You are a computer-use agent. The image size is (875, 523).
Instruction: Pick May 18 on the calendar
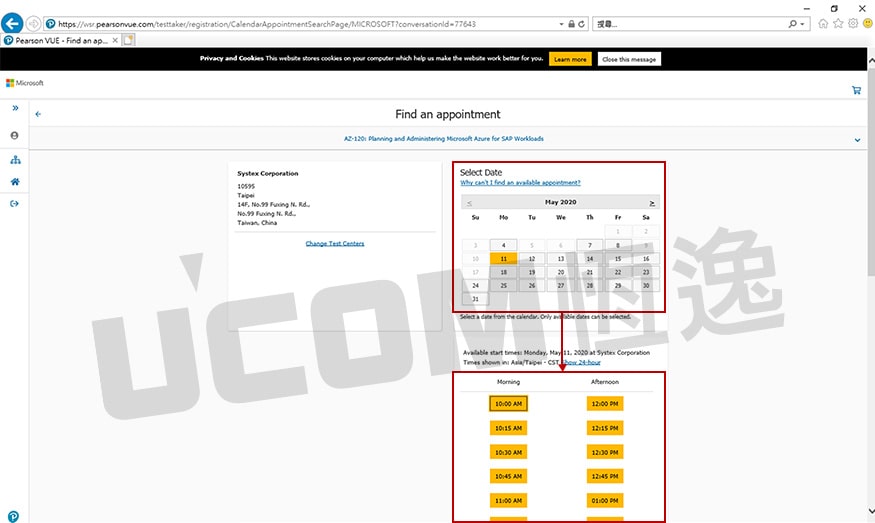coord(503,271)
